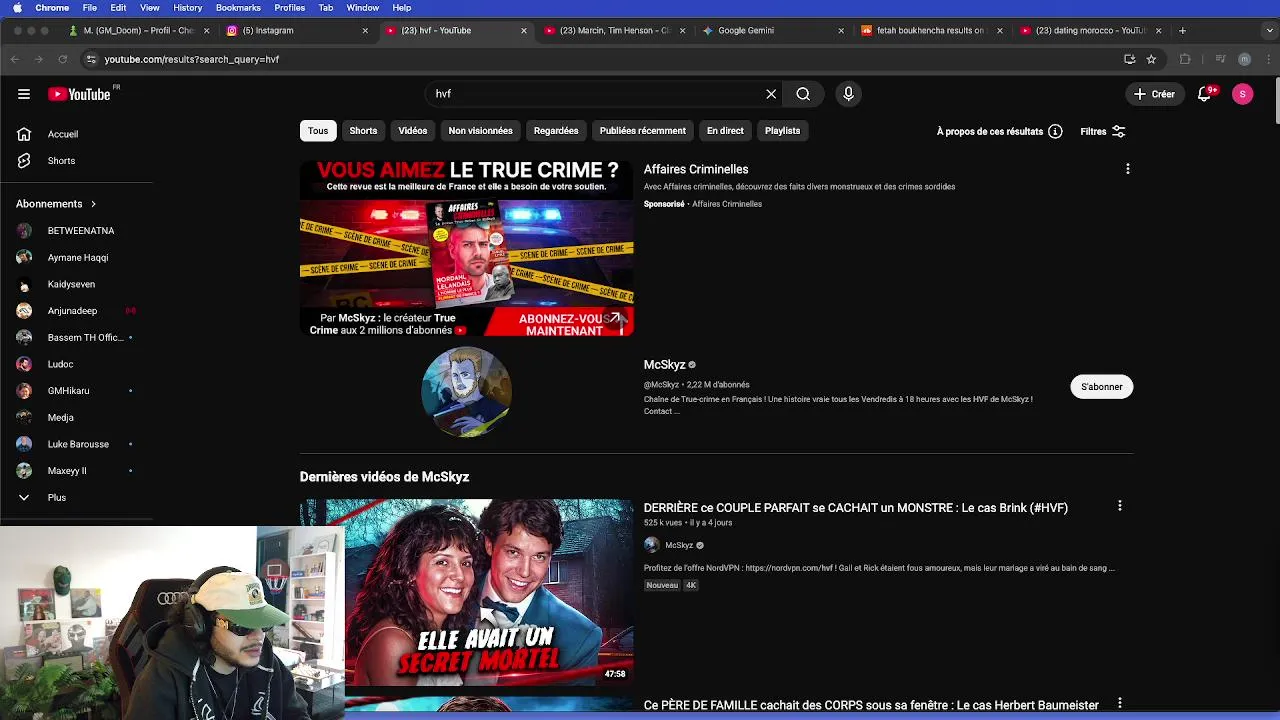
Task: Open Chrome extensions puzzle icon
Action: coord(1185,59)
